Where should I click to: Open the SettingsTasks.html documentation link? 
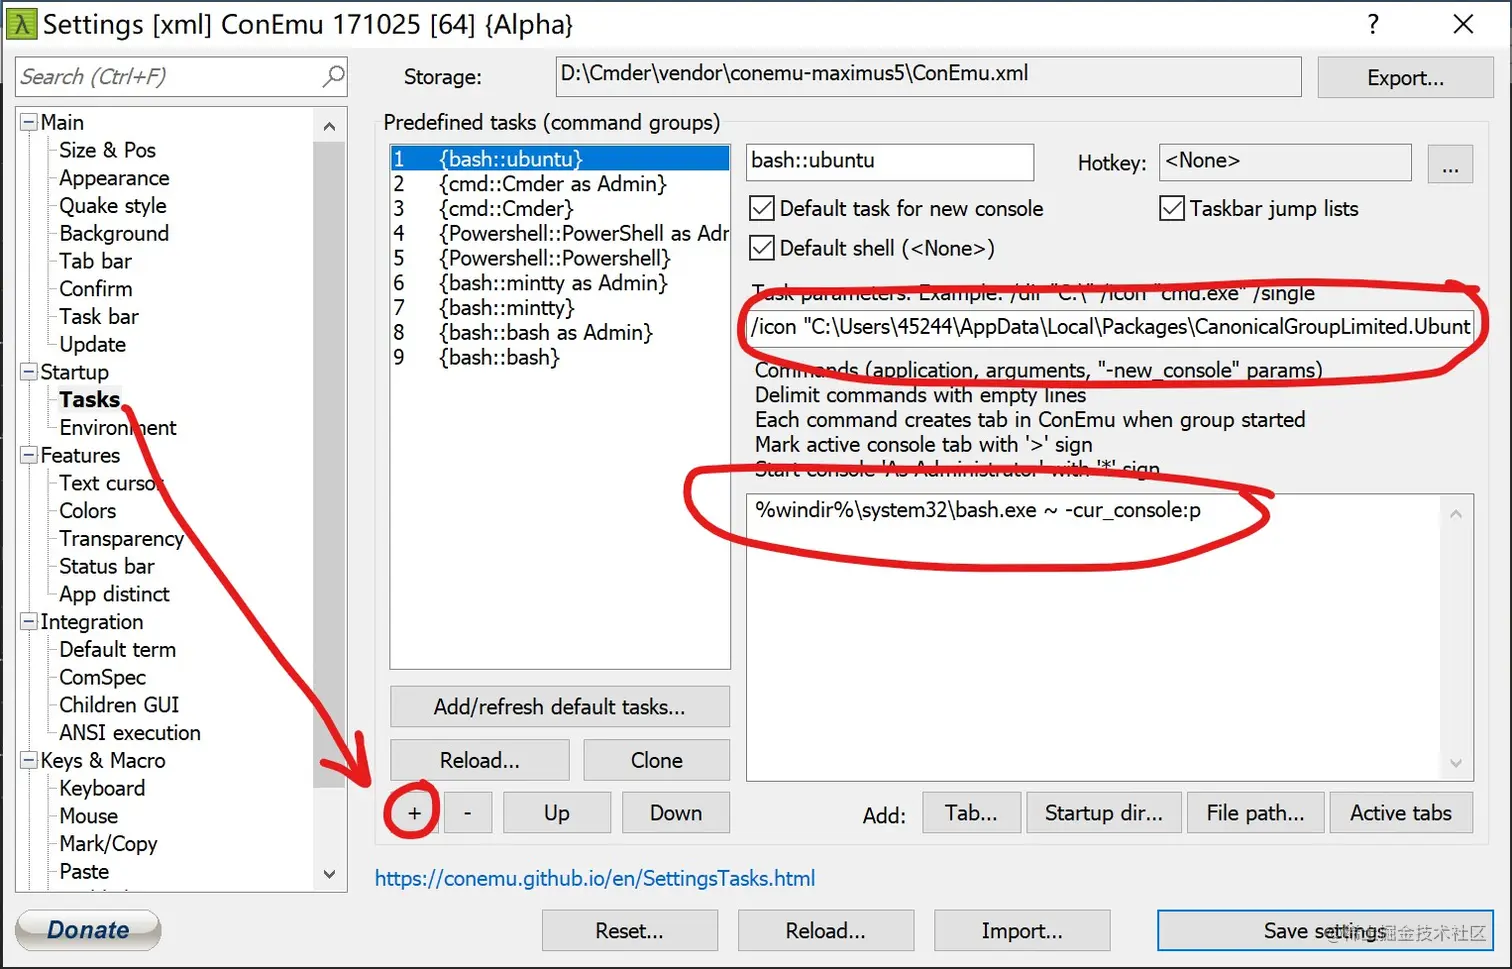pyautogui.click(x=595, y=878)
